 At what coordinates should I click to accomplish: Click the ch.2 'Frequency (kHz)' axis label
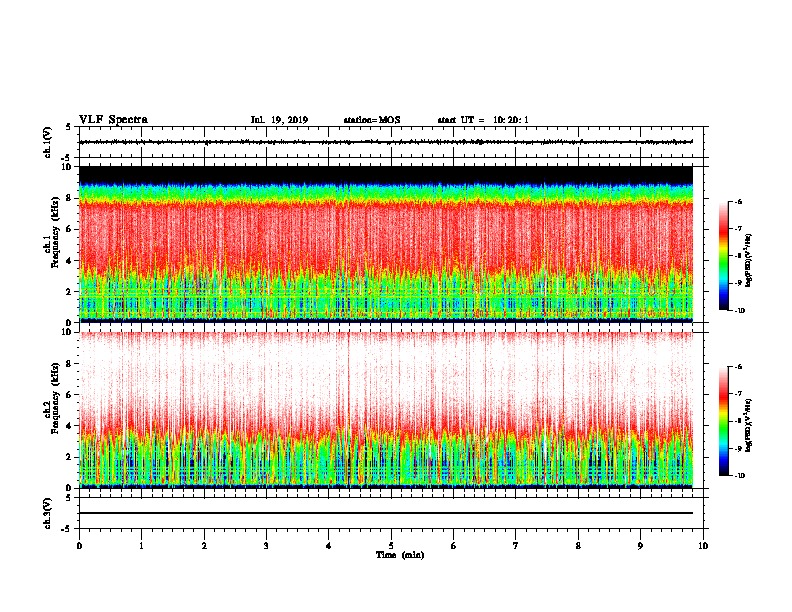pos(55,398)
